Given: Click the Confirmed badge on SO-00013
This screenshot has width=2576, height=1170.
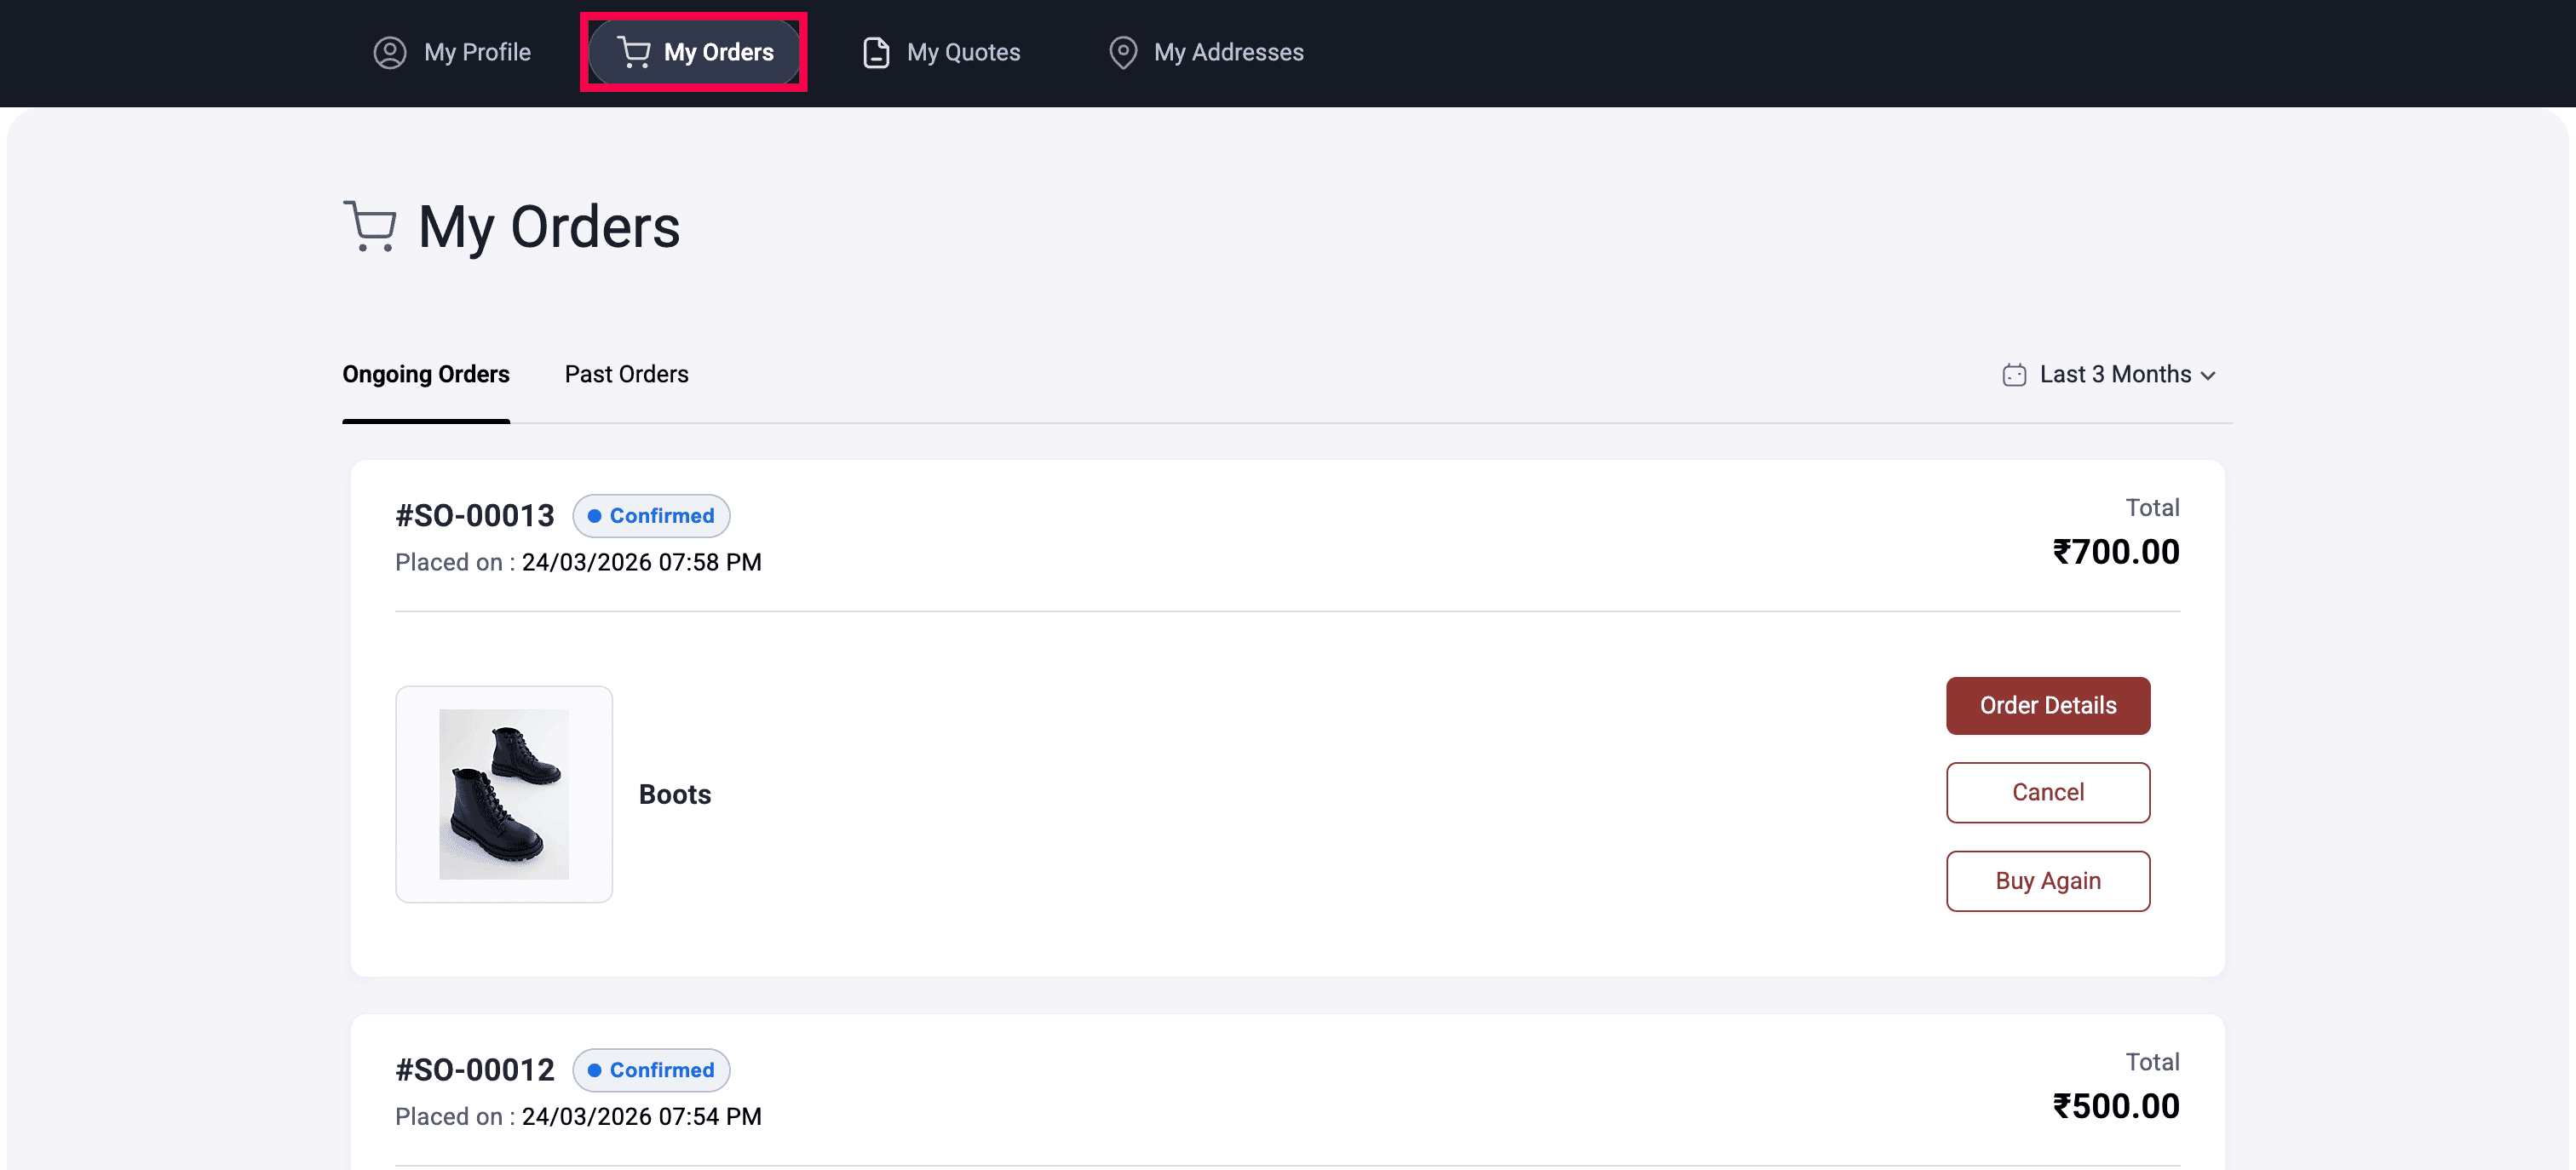Looking at the screenshot, I should click(x=651, y=516).
